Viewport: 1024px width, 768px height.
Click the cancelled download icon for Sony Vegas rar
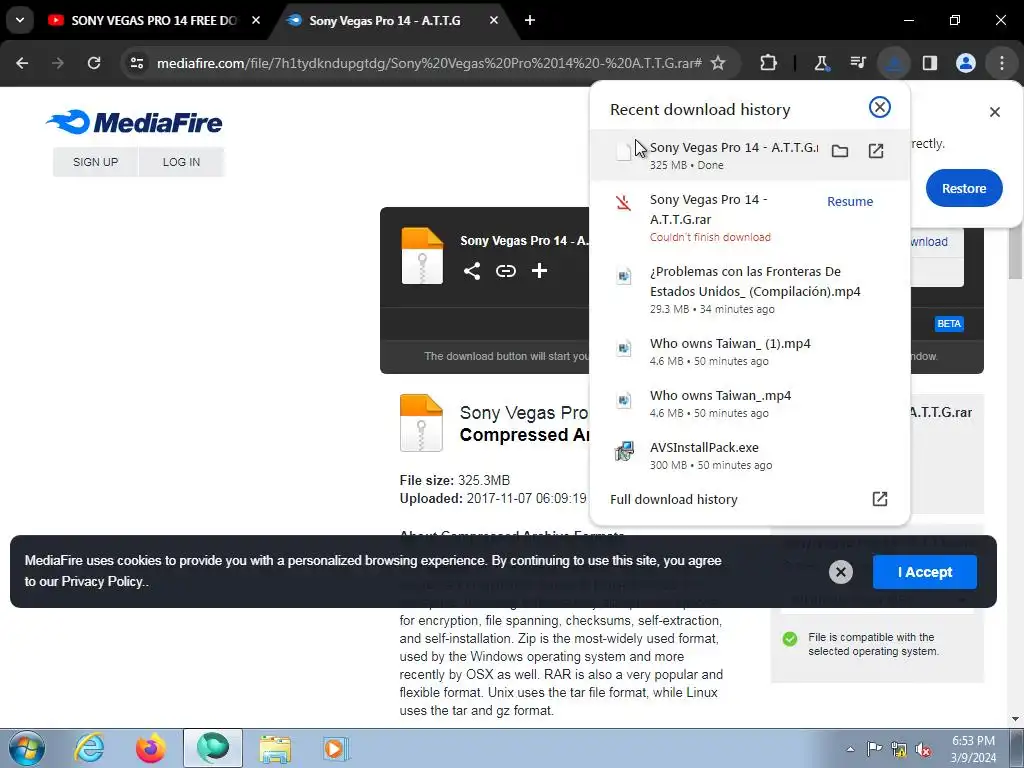pyautogui.click(x=624, y=202)
